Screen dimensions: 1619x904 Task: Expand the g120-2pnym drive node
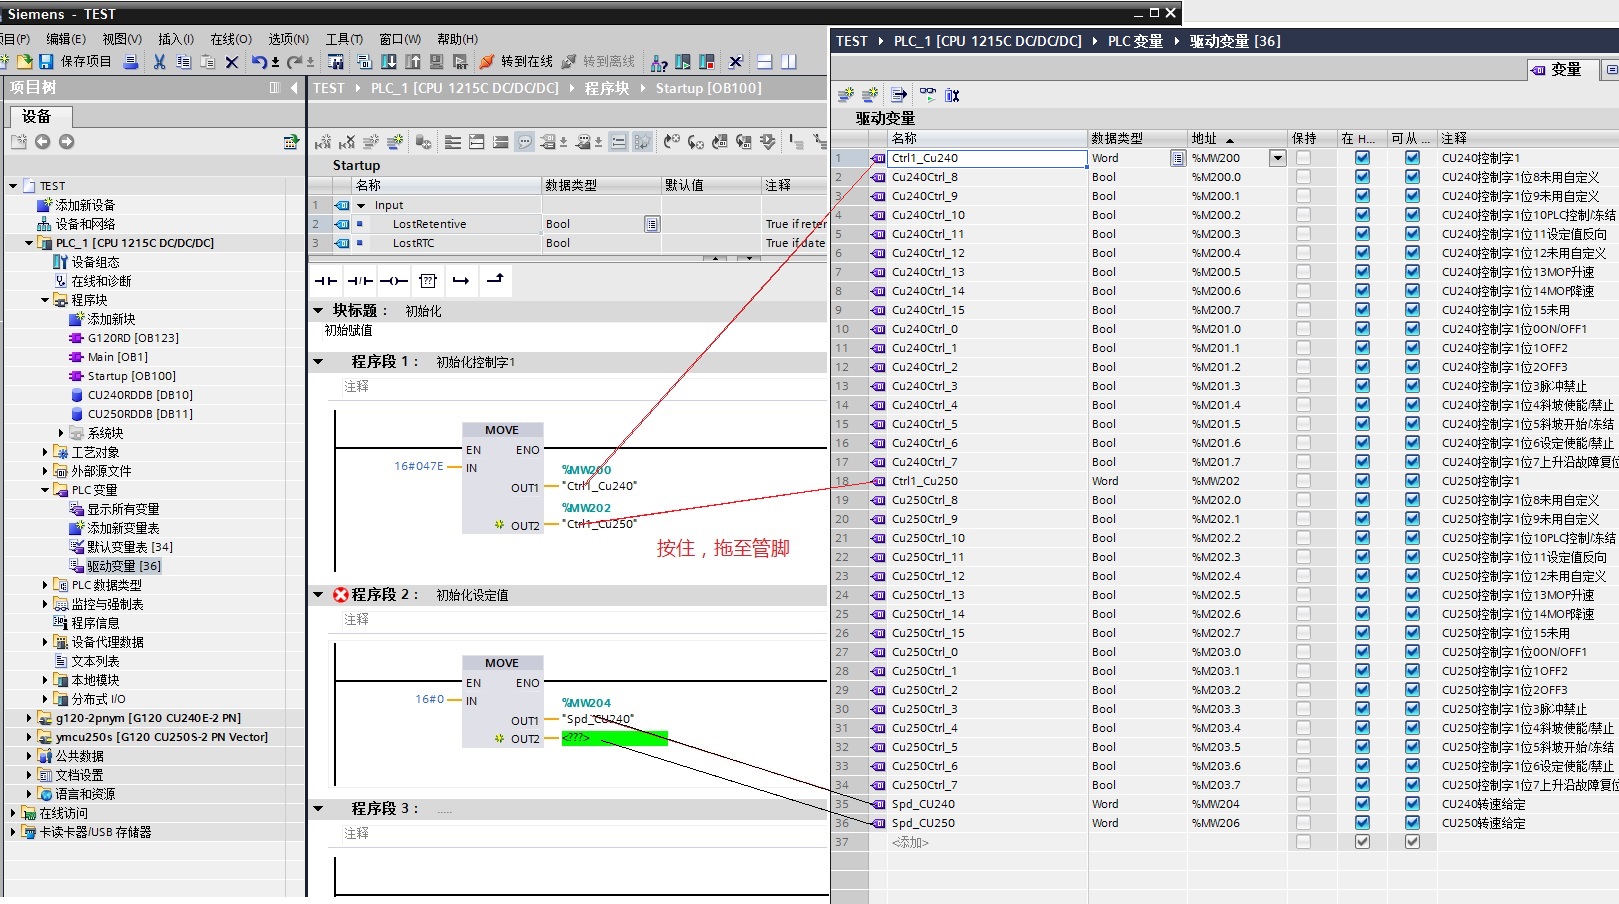pyautogui.click(x=28, y=718)
